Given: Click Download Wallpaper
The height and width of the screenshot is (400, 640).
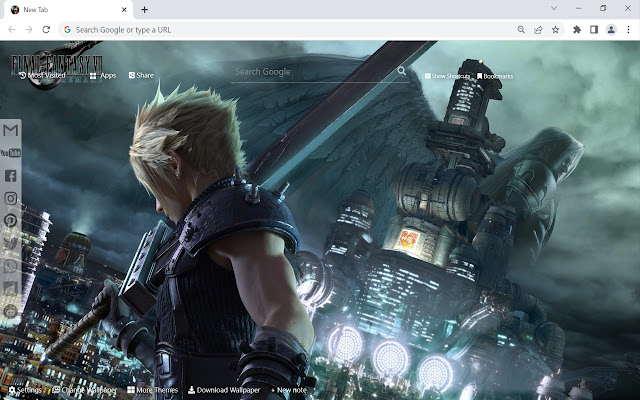Looking at the screenshot, I should point(224,390).
